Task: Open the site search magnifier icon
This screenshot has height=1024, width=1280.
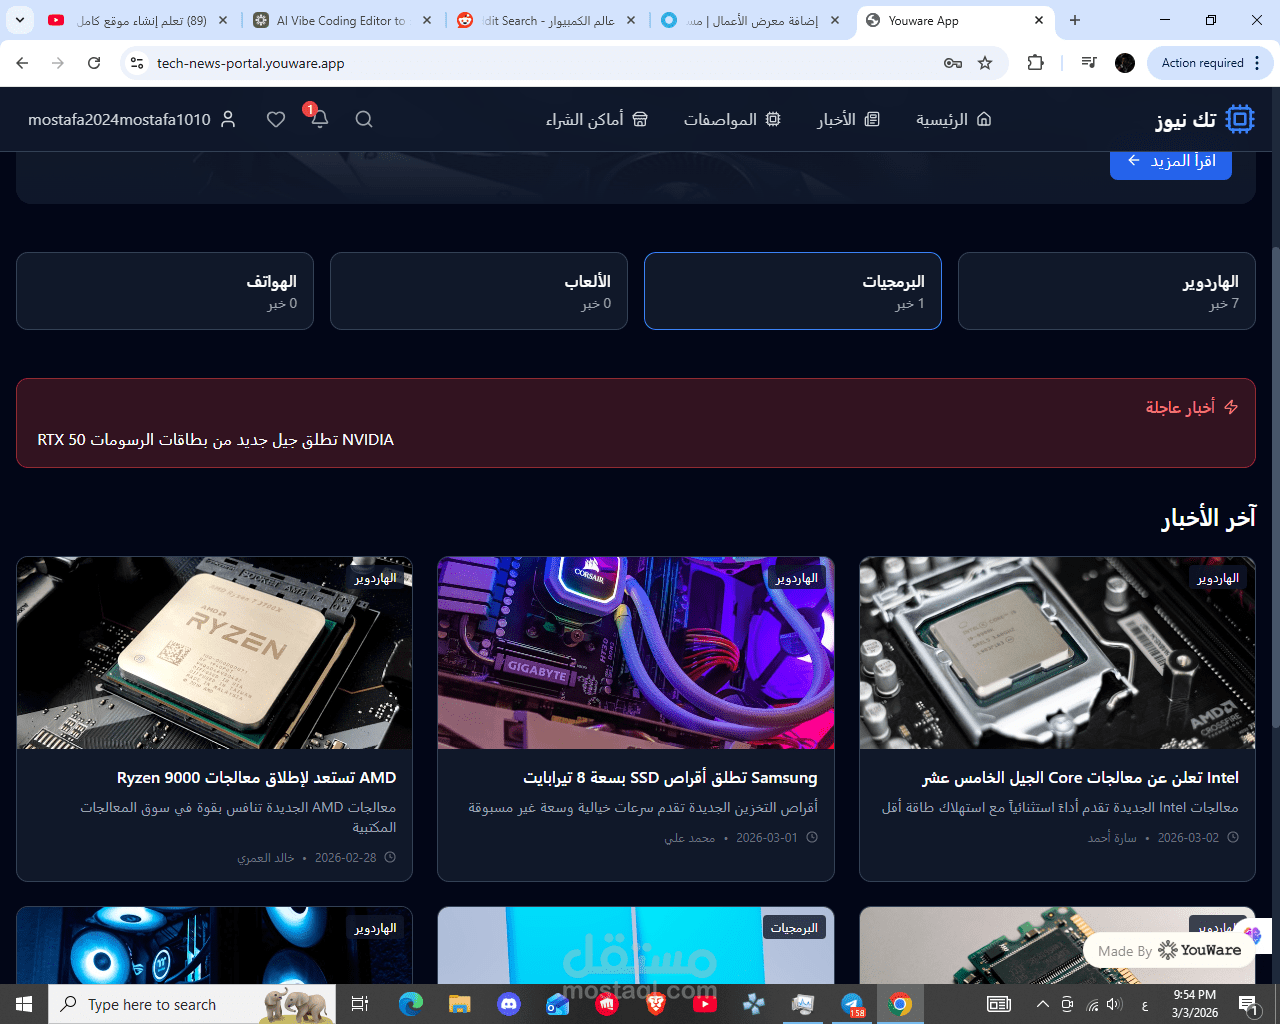Action: 364,119
